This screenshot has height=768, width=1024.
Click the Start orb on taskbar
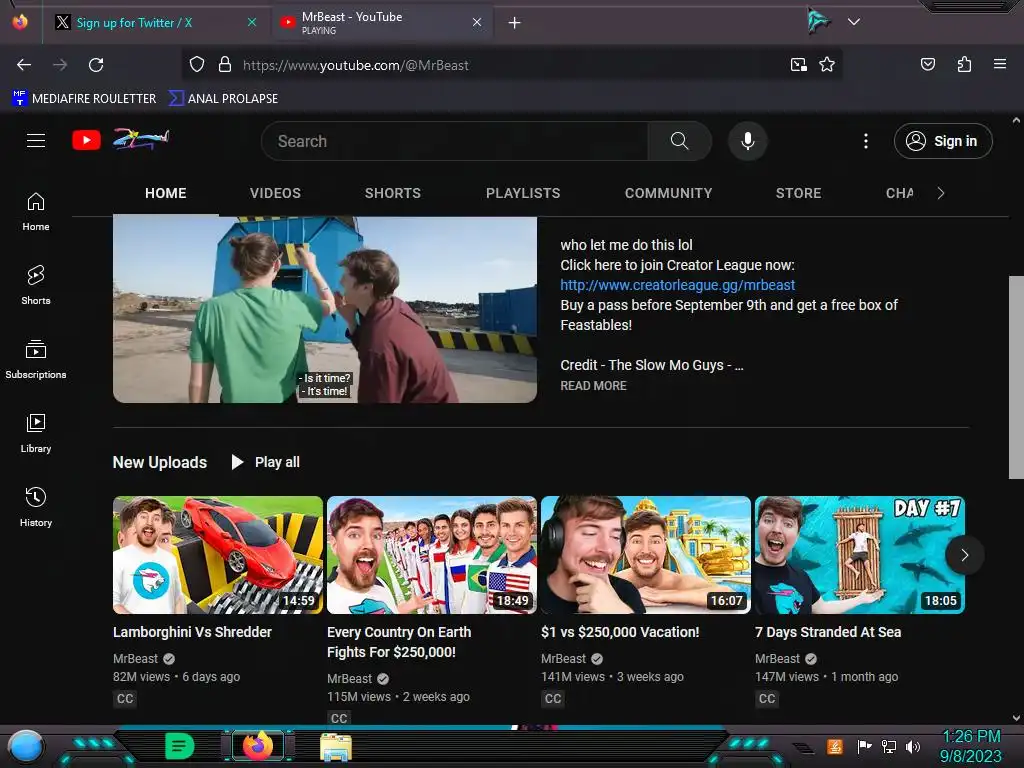pyautogui.click(x=26, y=746)
